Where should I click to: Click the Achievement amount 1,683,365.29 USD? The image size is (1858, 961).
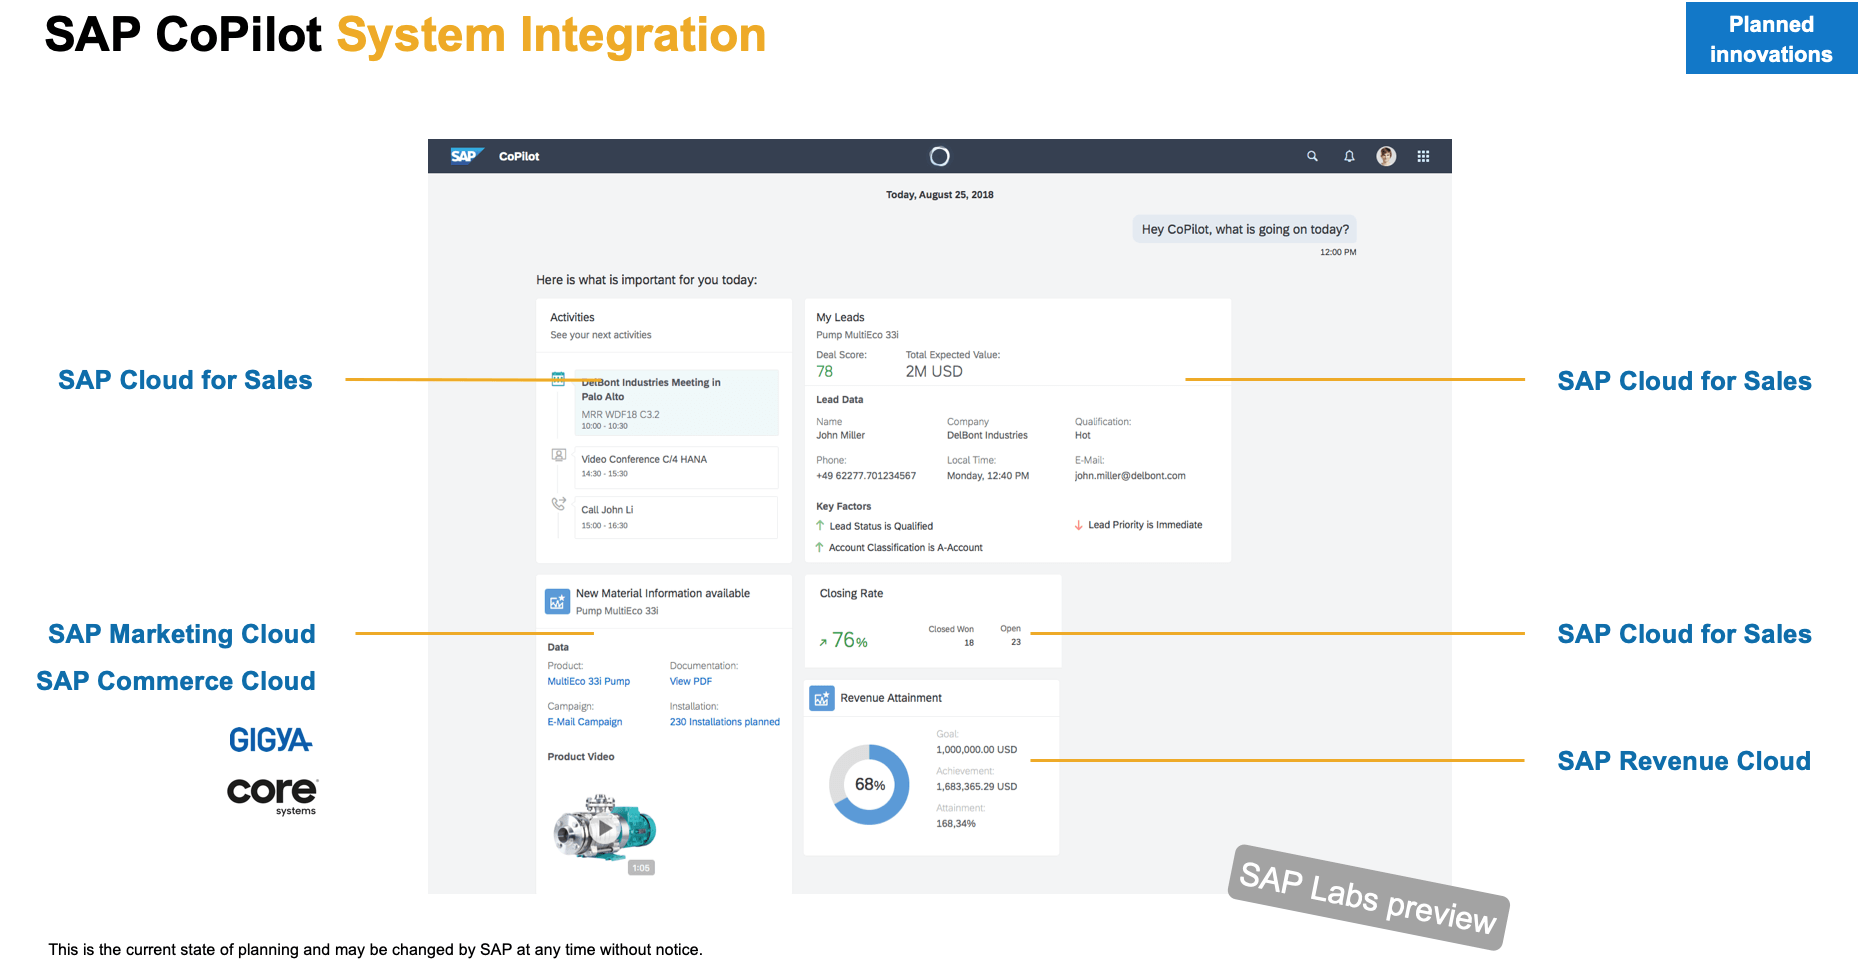976,787
